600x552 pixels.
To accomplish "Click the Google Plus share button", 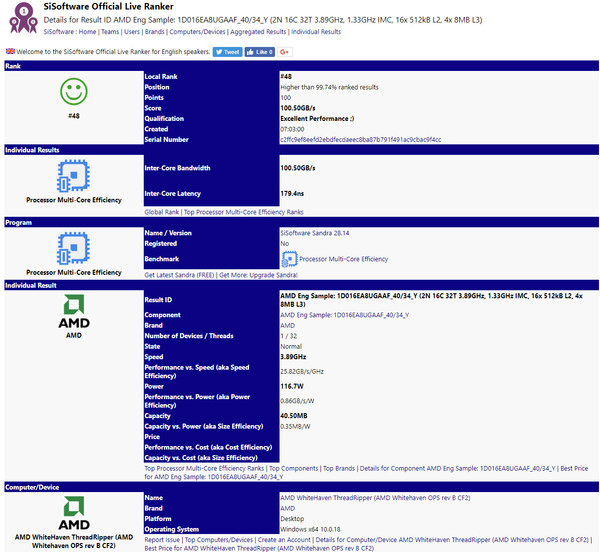I will [x=285, y=52].
